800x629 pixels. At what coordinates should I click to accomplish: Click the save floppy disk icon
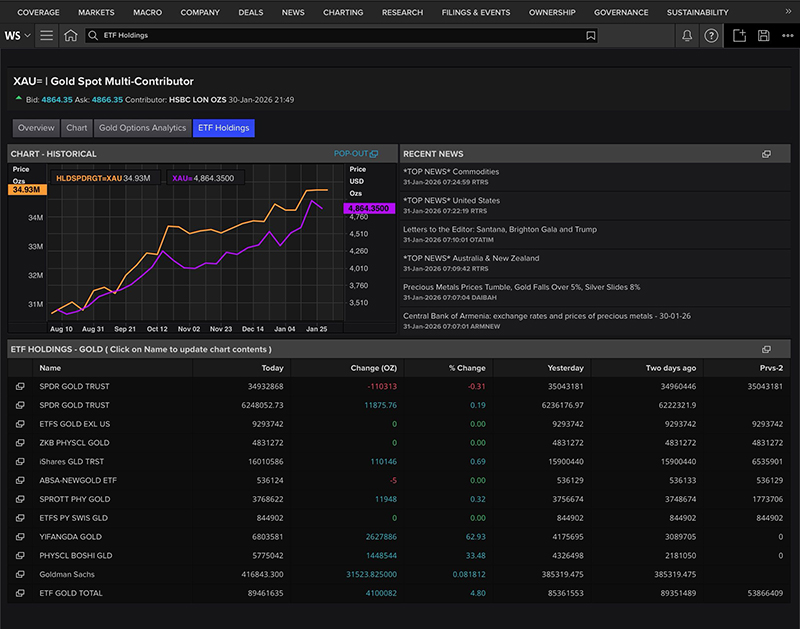[x=764, y=35]
